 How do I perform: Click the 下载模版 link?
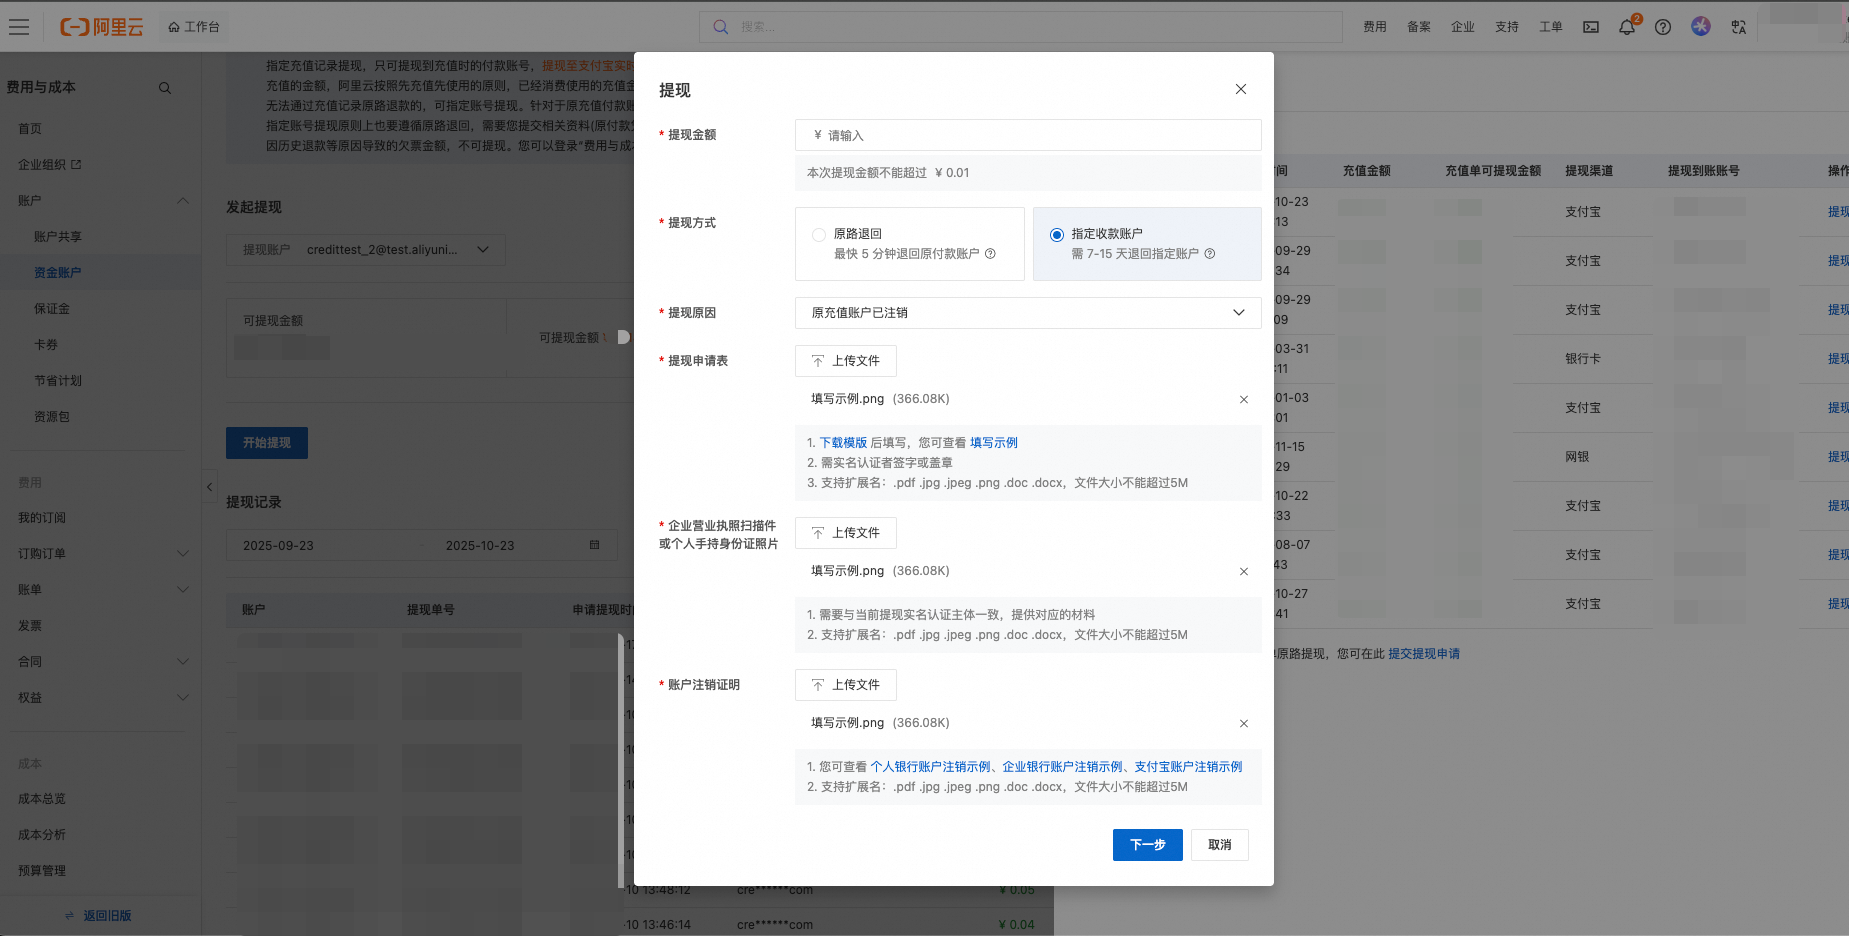coord(843,443)
